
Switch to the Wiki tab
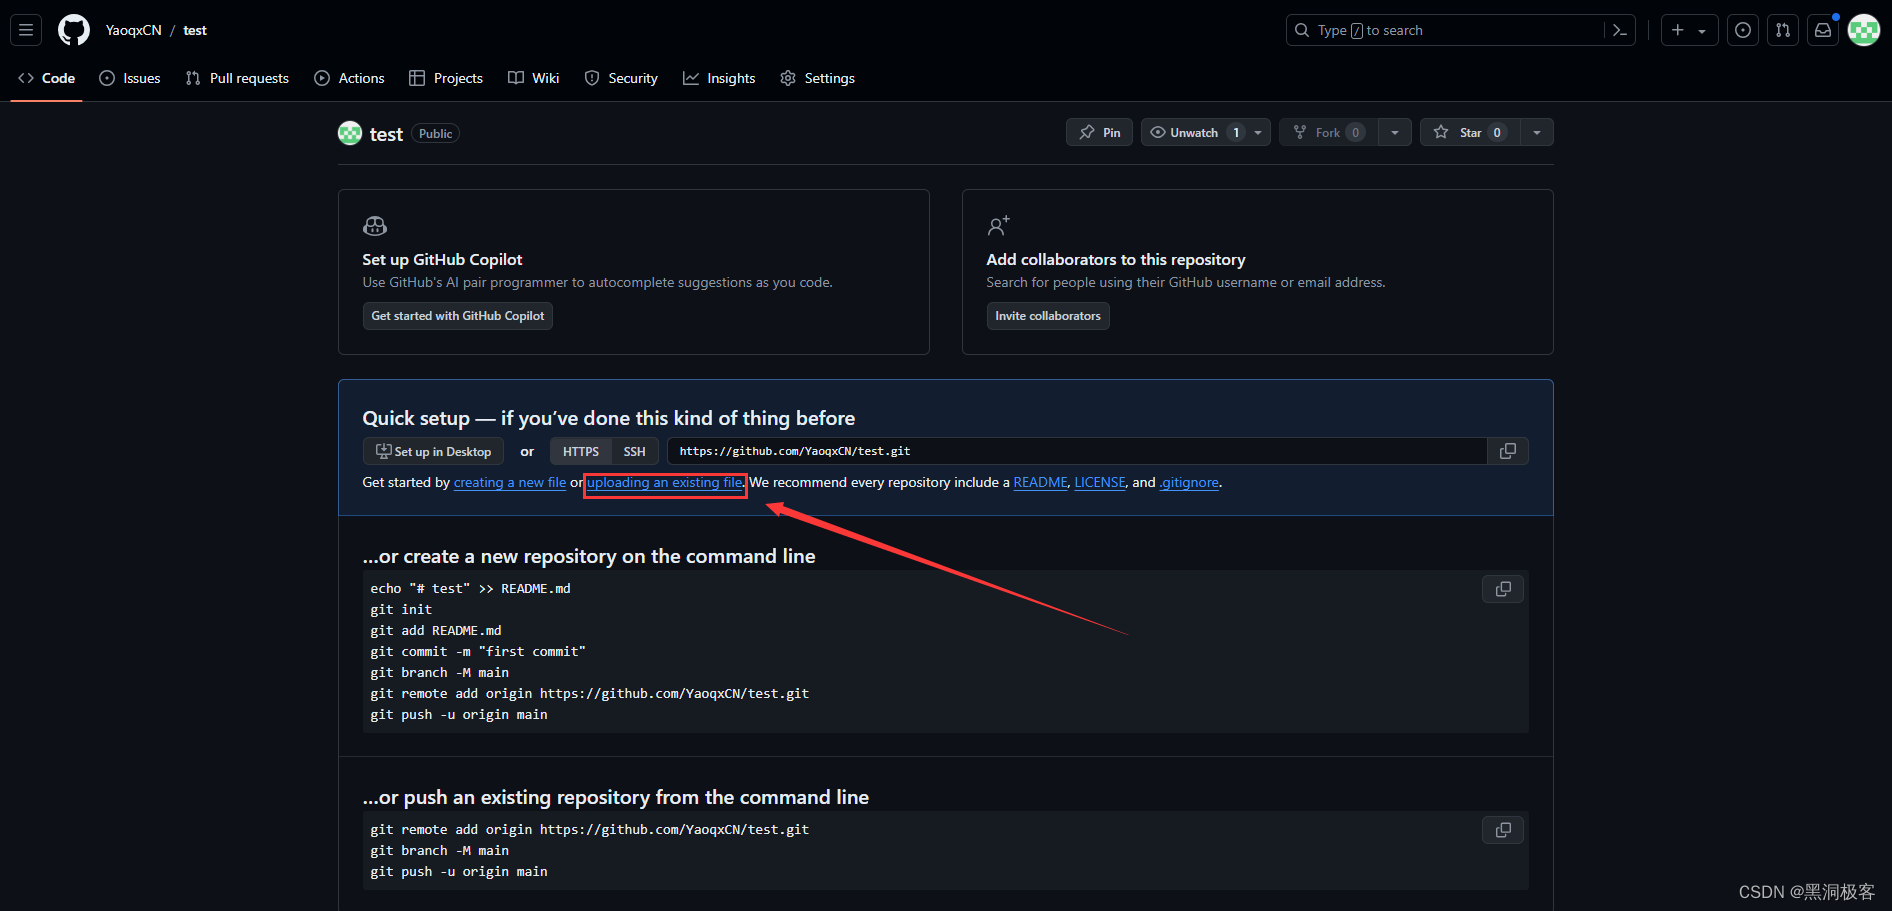click(534, 78)
